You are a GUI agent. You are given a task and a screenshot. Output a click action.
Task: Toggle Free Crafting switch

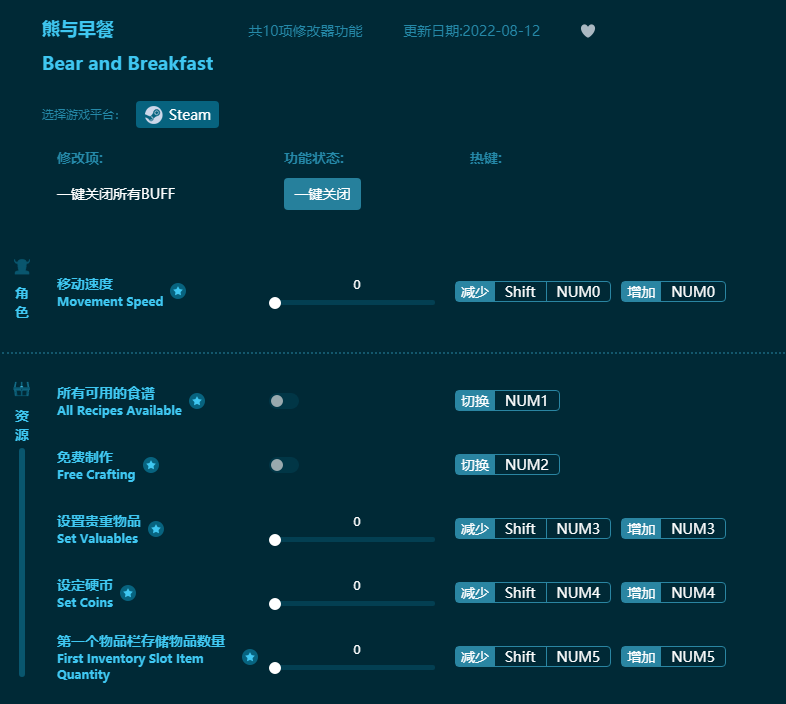click(x=284, y=465)
